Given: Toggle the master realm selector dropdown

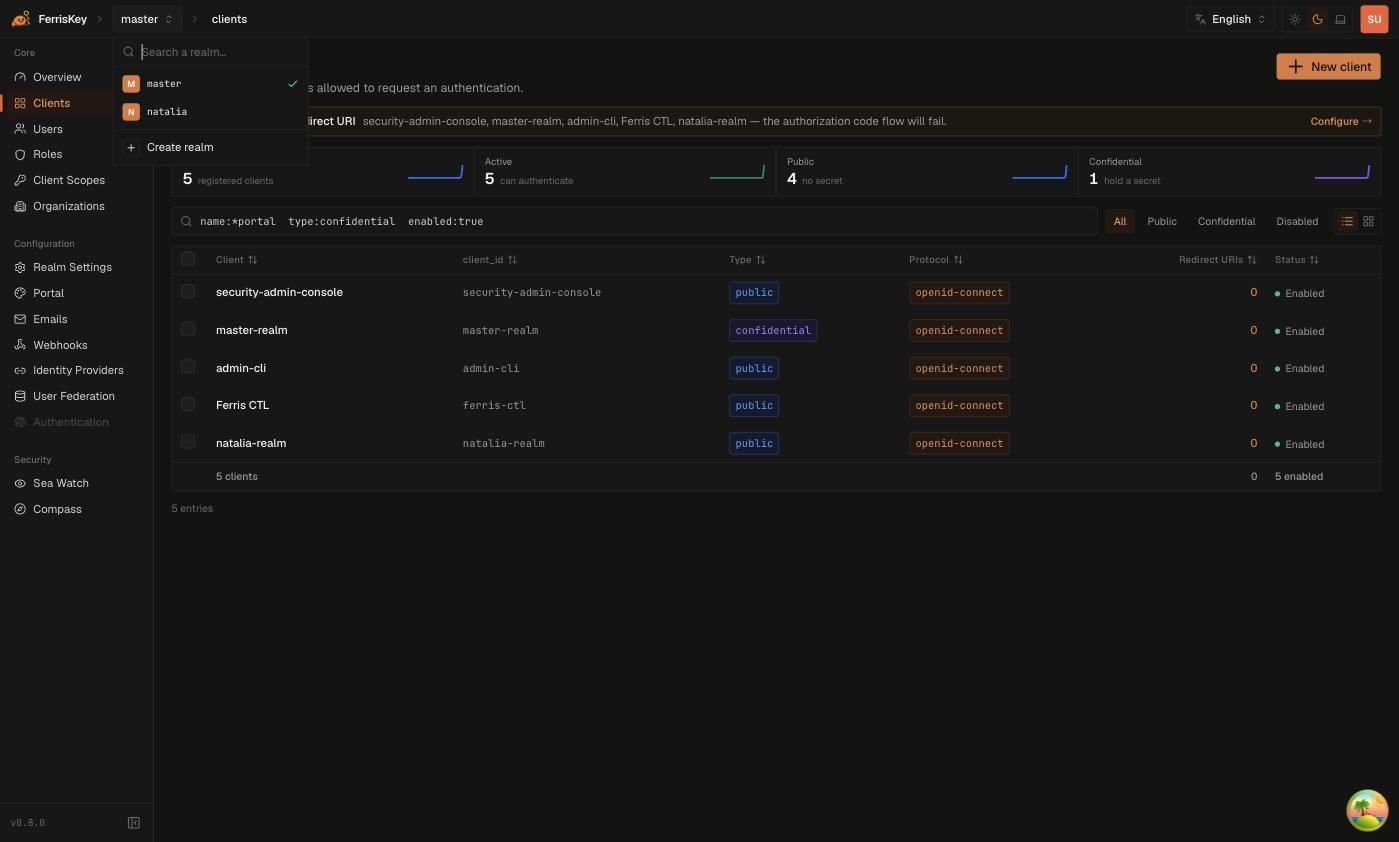Looking at the screenshot, I should tap(147, 19).
